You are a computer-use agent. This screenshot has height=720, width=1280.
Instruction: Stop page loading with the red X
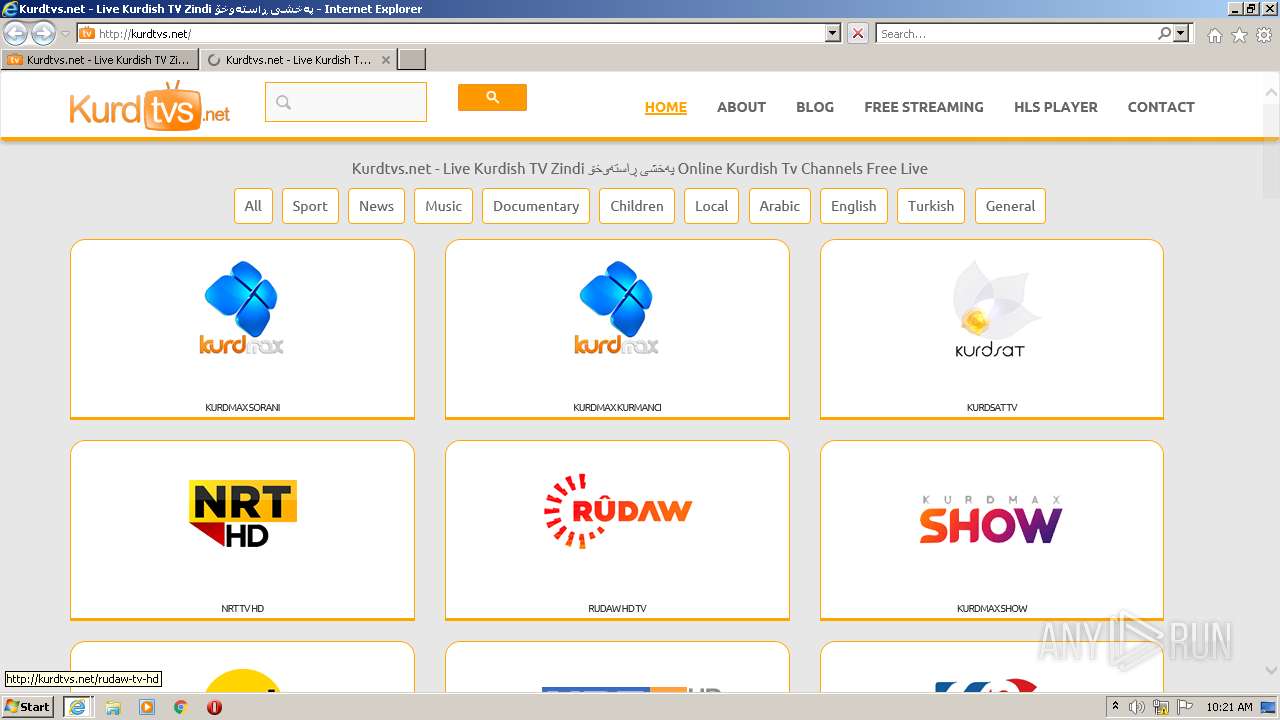tap(858, 33)
